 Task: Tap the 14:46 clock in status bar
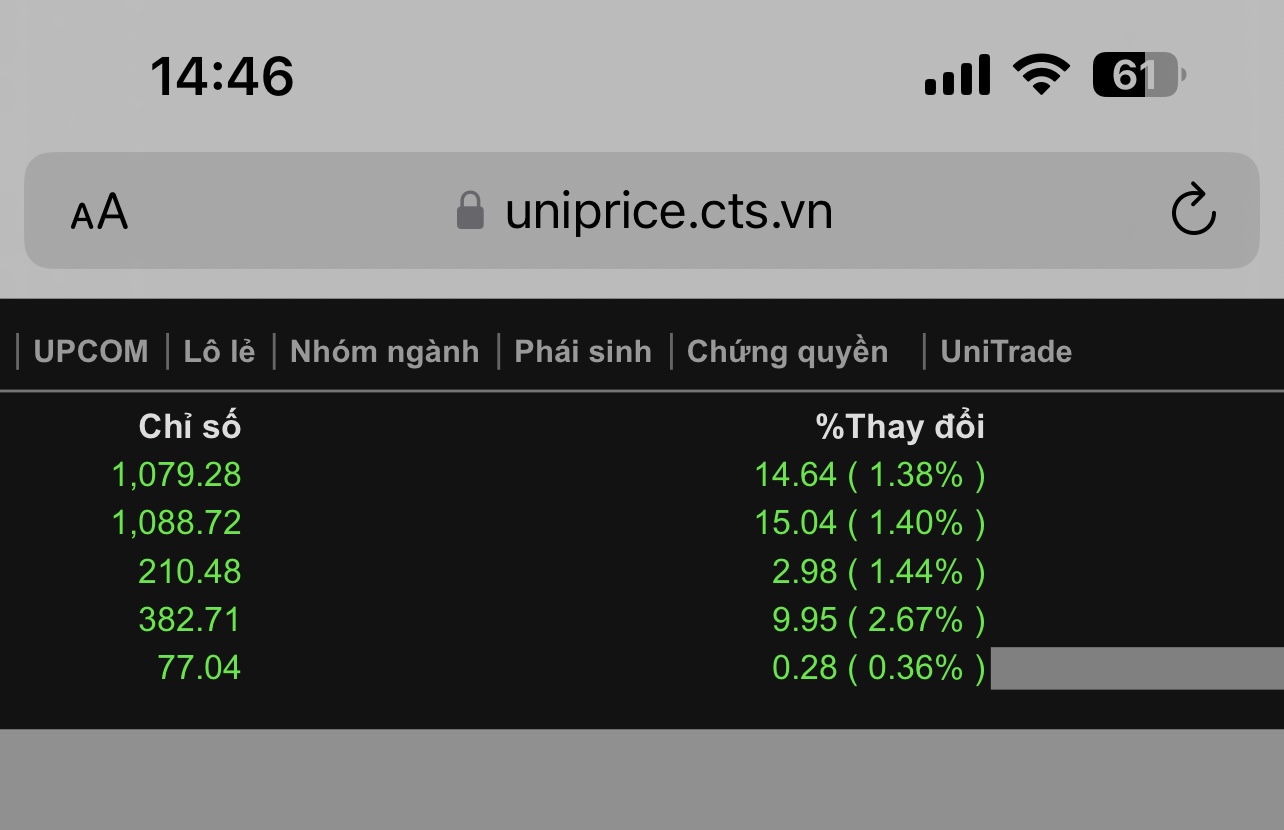tap(222, 76)
